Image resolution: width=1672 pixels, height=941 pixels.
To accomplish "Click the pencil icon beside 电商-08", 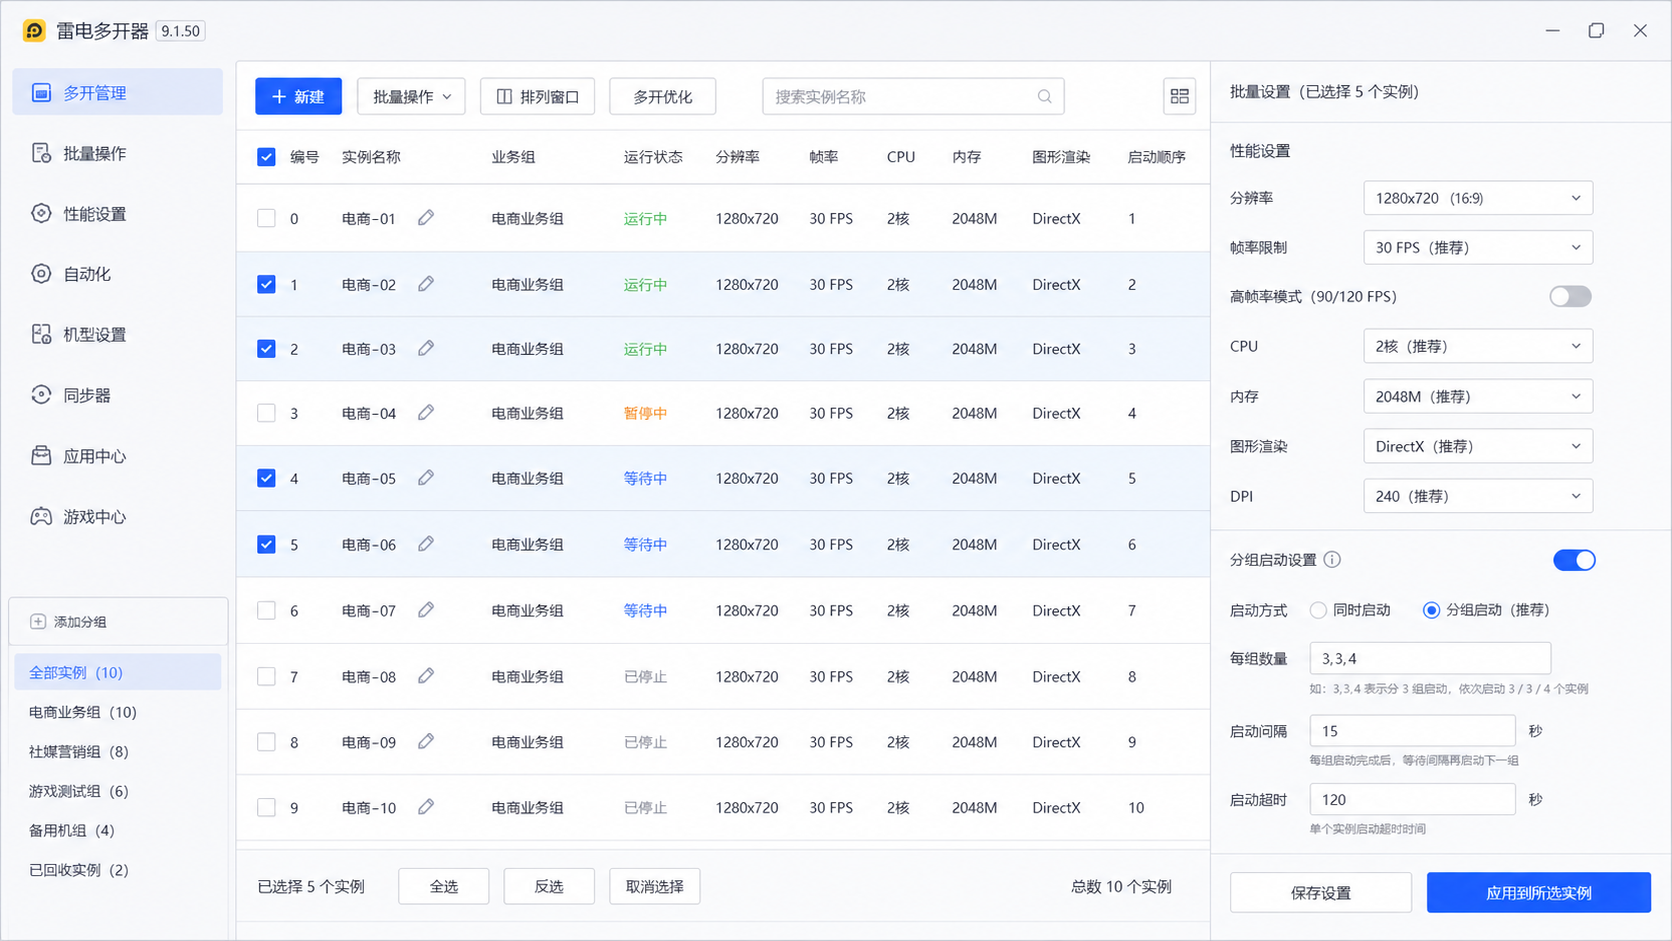I will click(x=426, y=676).
